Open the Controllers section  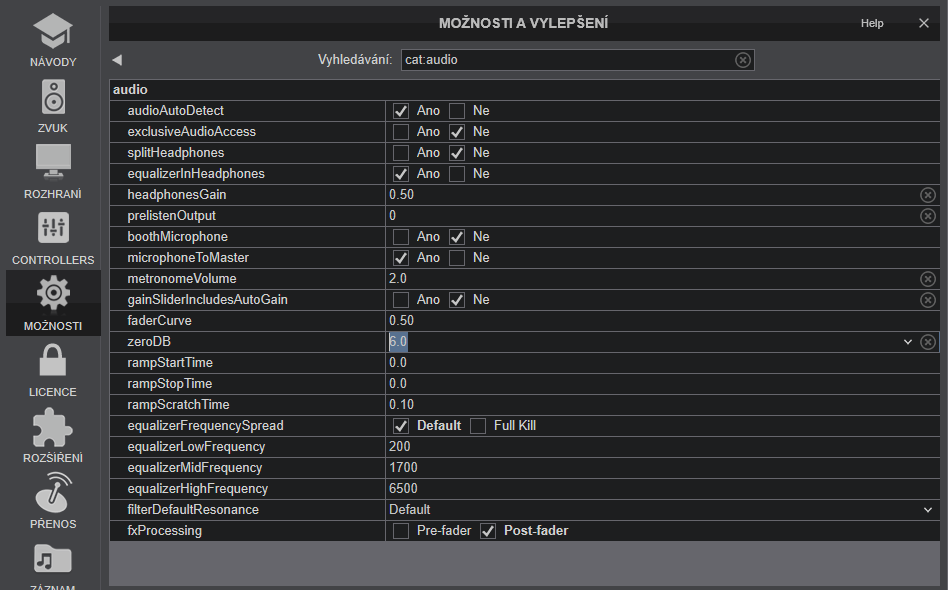pos(53,238)
